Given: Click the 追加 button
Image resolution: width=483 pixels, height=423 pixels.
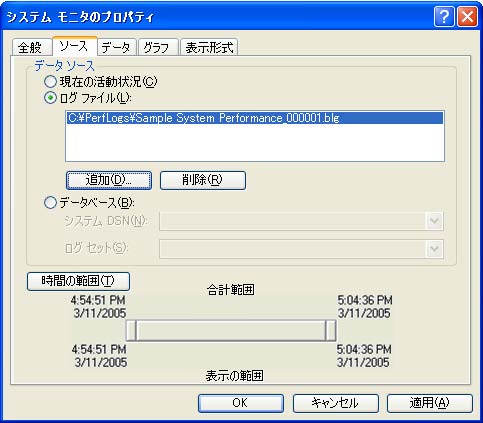Looking at the screenshot, I should tap(109, 180).
